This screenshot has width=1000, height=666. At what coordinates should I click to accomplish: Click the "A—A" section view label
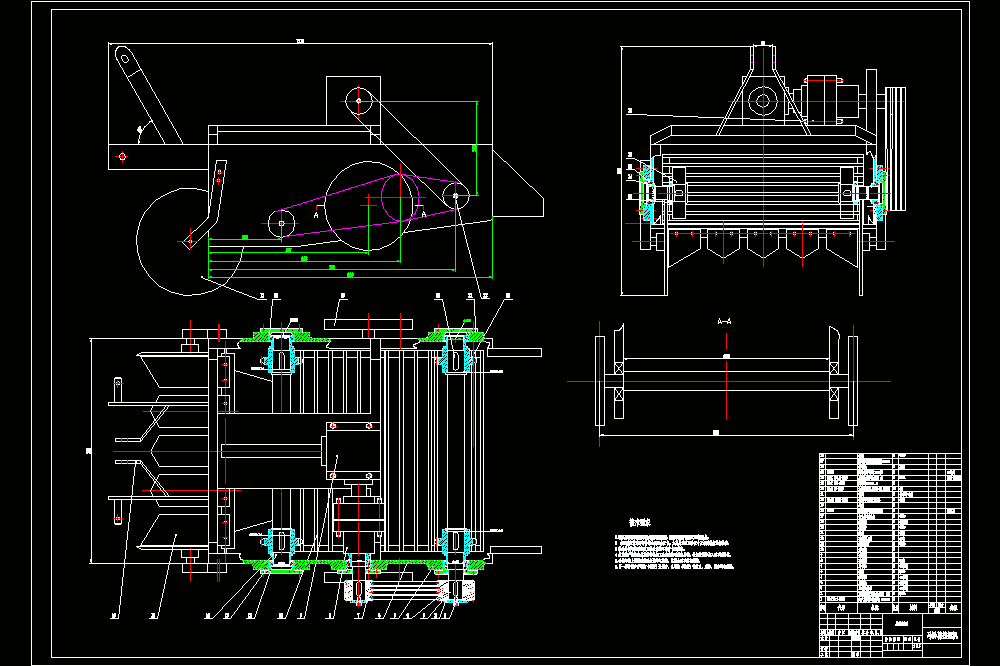coord(724,322)
